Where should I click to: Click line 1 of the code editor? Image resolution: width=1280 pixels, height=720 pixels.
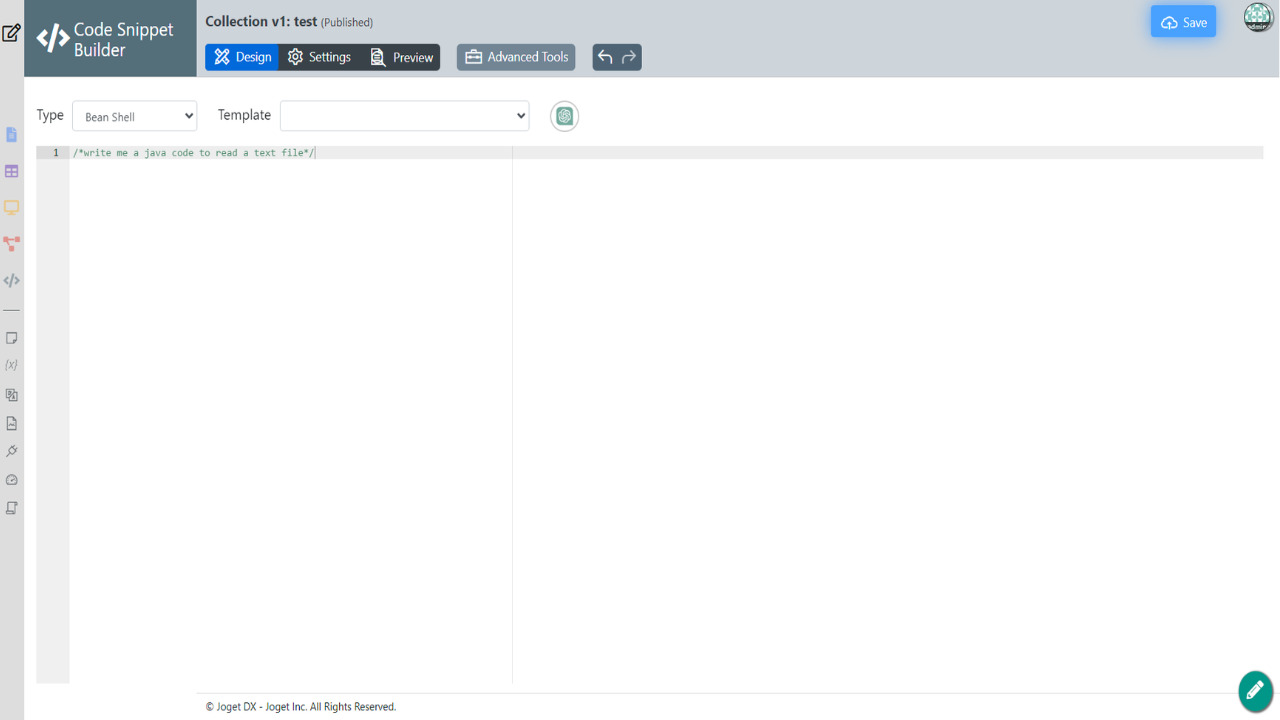click(666, 153)
